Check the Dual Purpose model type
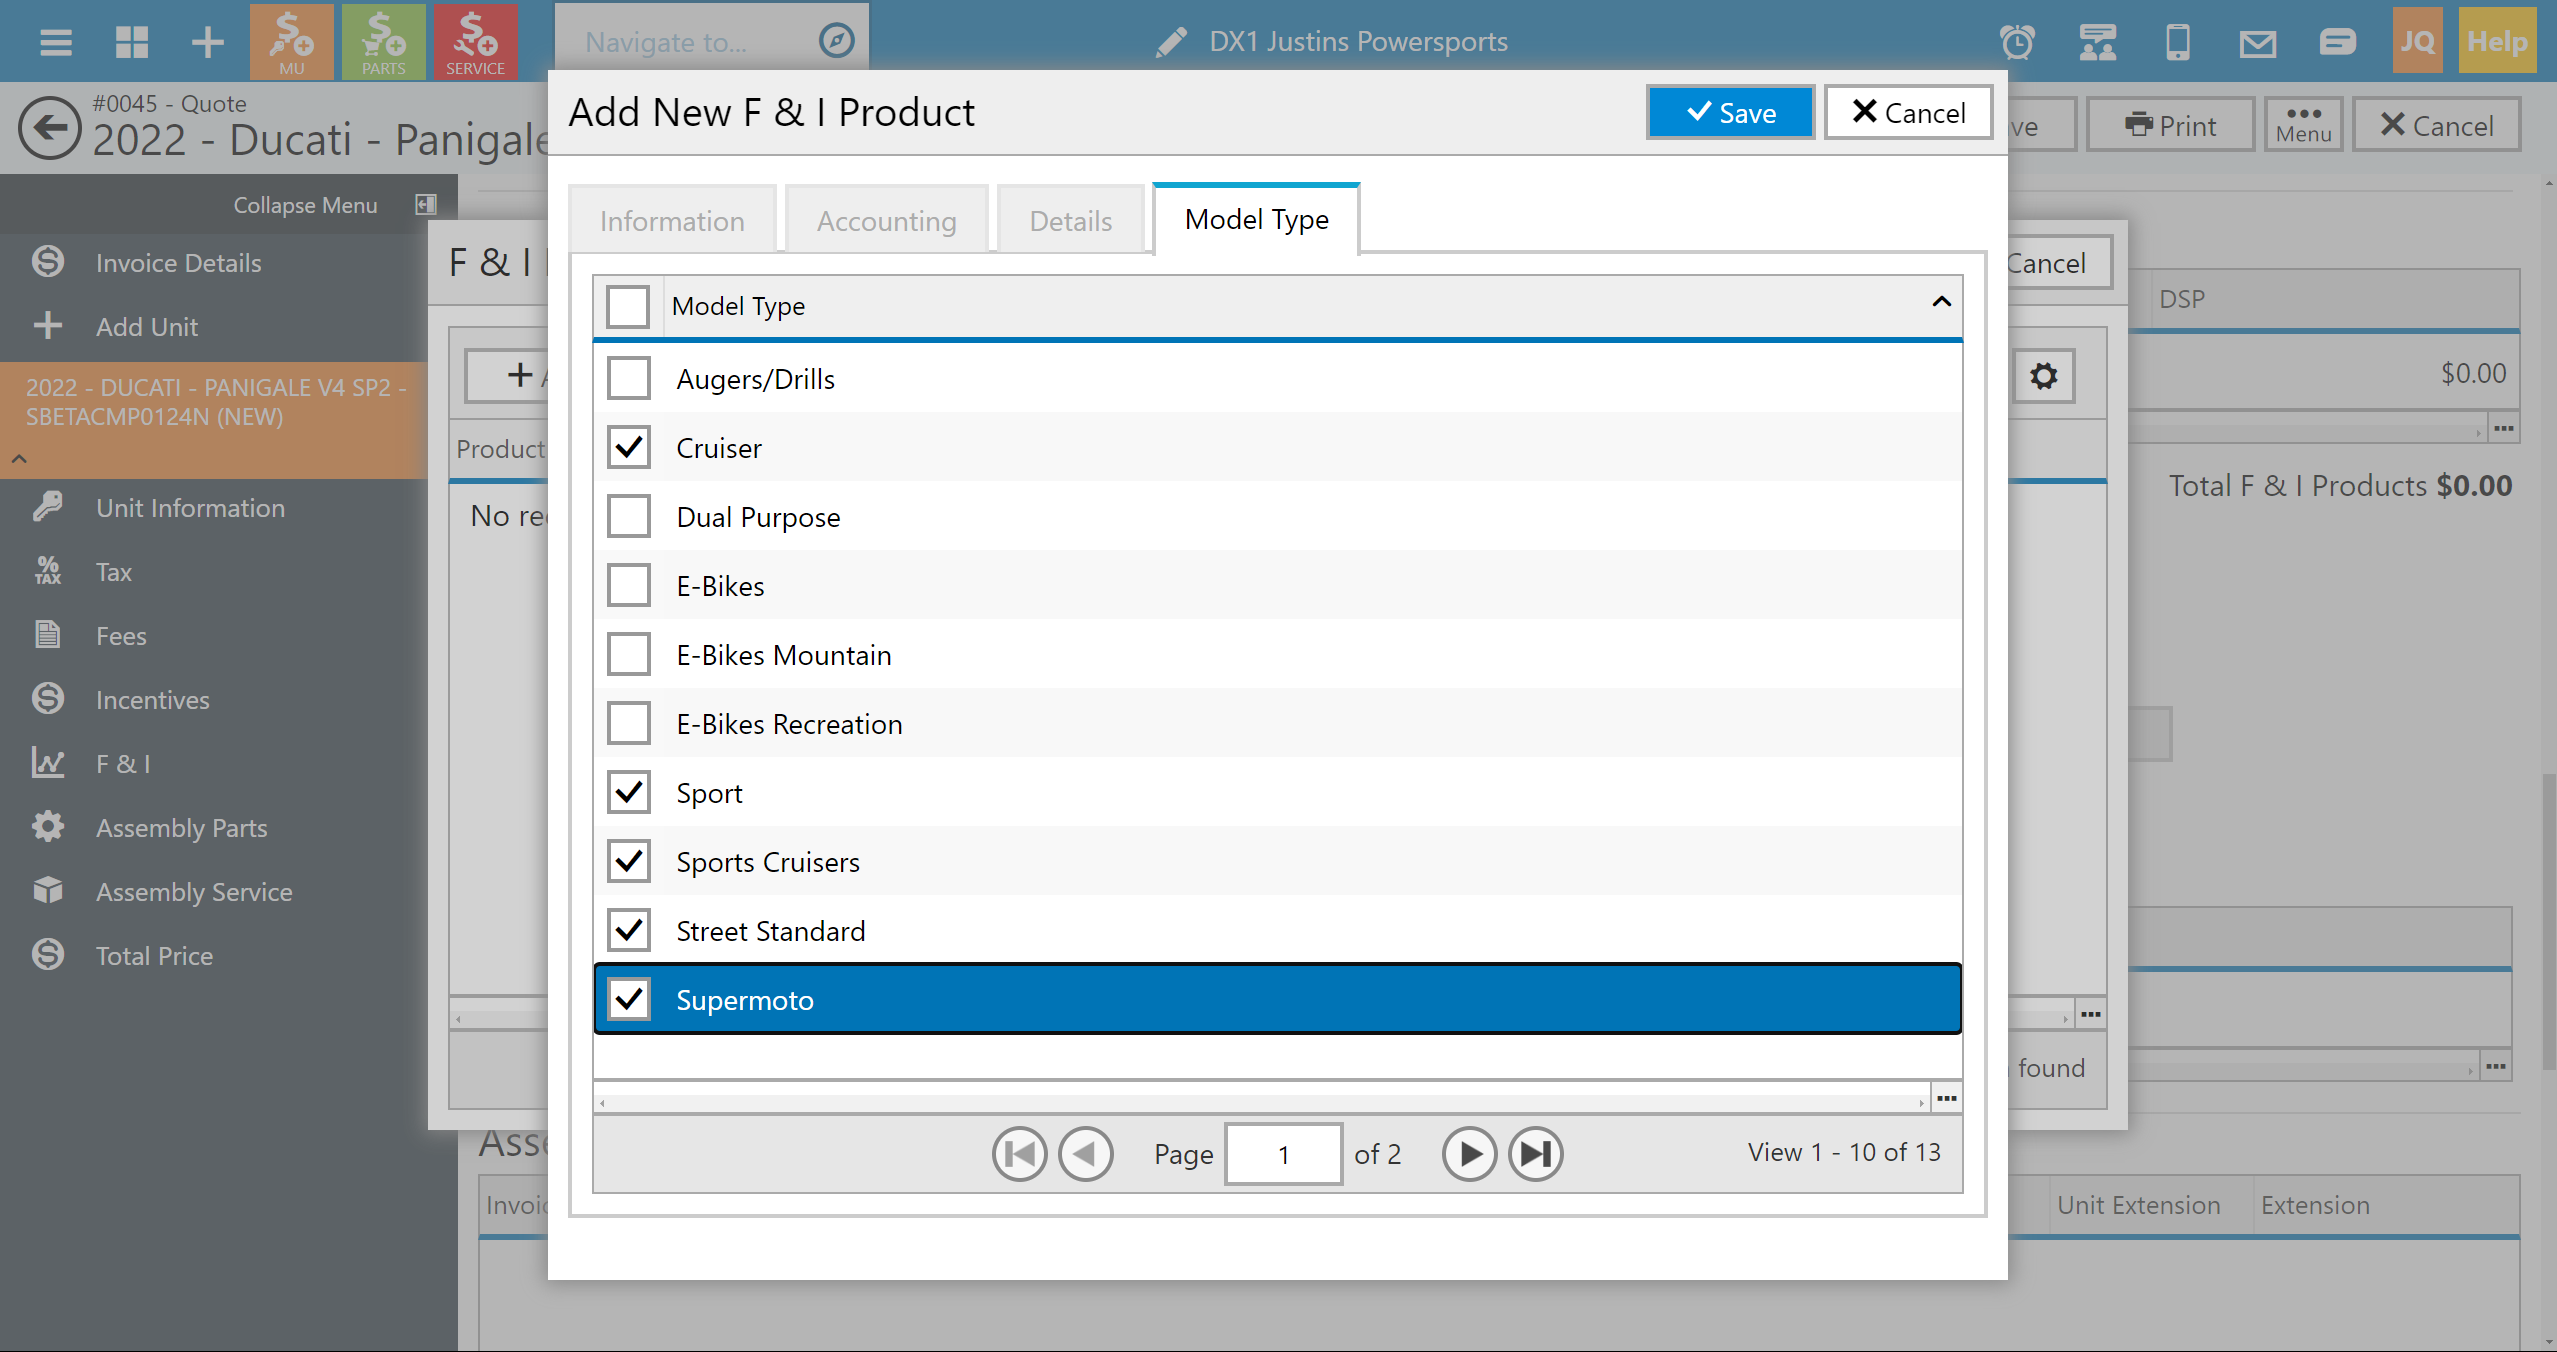Image resolution: width=2557 pixels, height=1352 pixels. tap(629, 517)
